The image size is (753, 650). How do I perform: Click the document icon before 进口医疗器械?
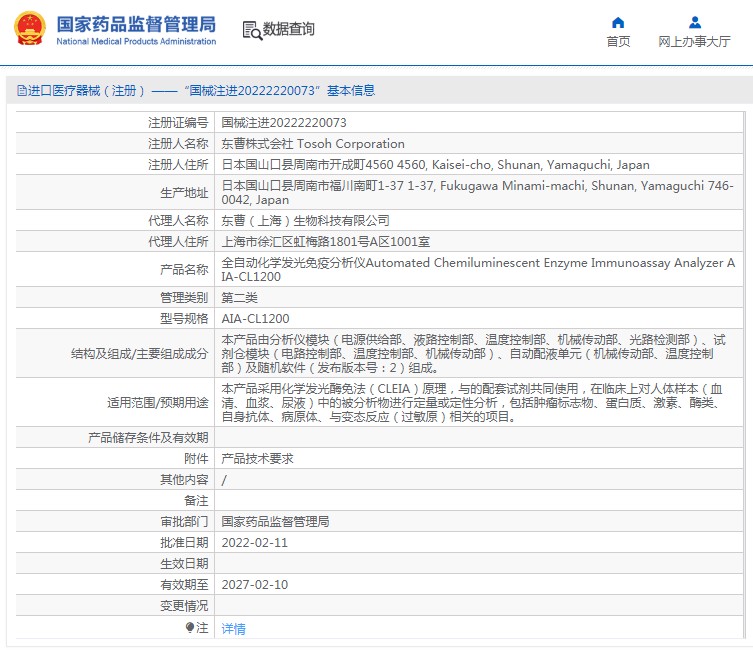click(22, 90)
